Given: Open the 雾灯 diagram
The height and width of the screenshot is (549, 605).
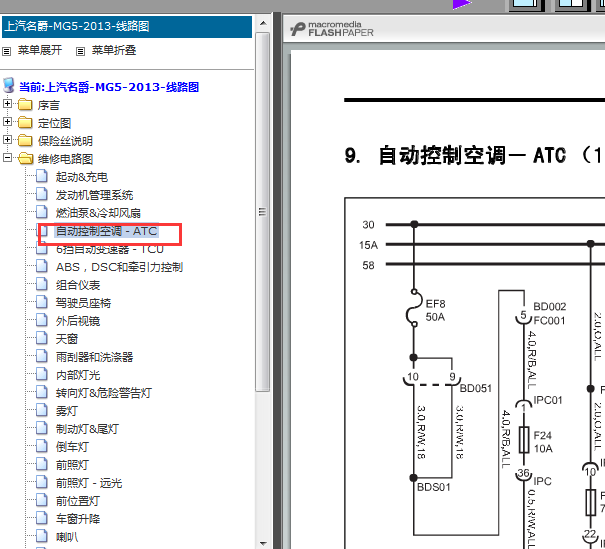Looking at the screenshot, I should (67, 411).
